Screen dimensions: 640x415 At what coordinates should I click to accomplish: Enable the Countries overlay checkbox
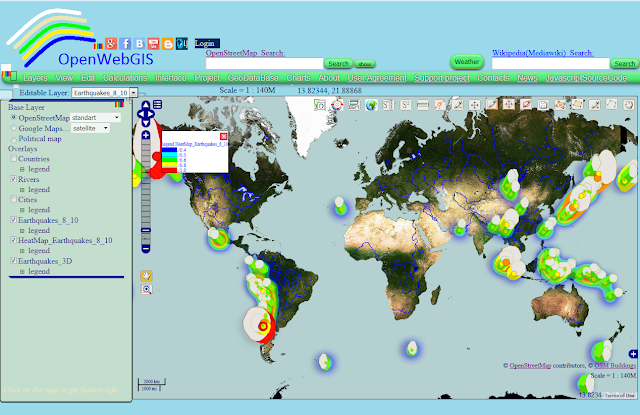[13, 159]
